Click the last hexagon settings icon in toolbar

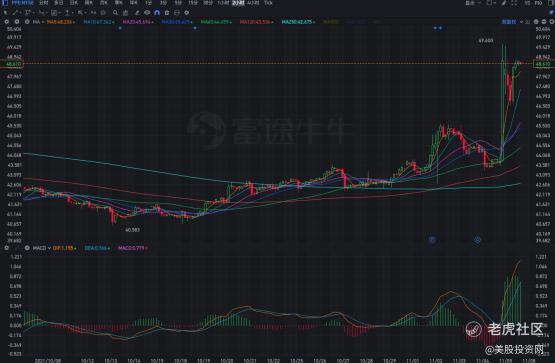[187, 13]
